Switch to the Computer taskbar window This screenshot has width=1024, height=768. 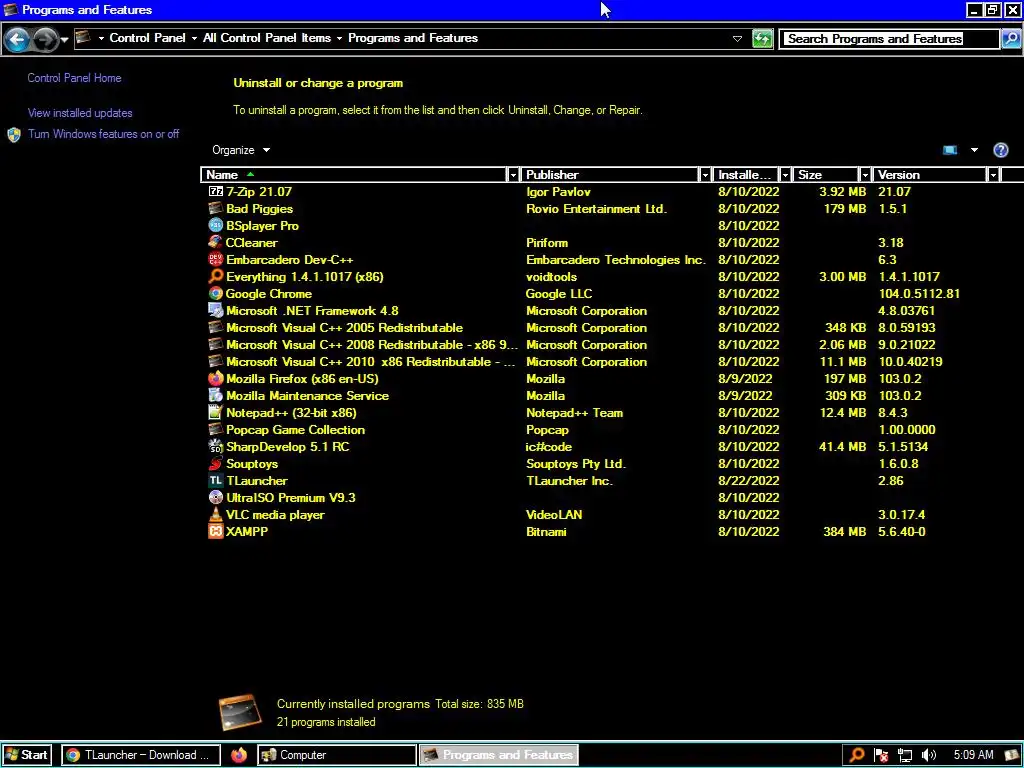click(337, 755)
